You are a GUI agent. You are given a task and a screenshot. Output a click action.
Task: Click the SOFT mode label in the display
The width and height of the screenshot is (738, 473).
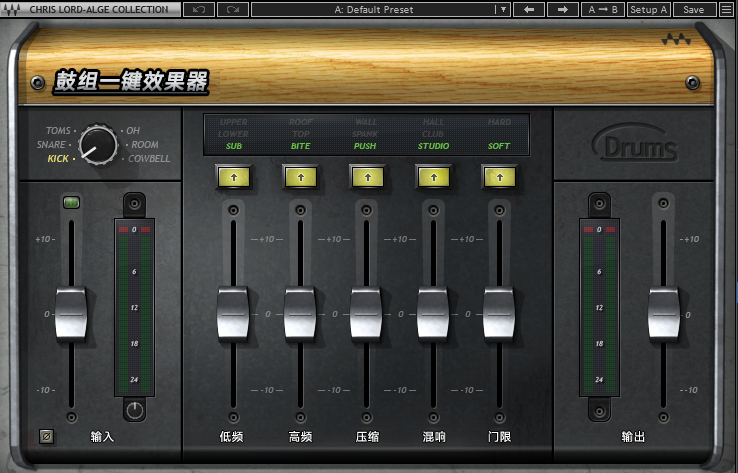pyautogui.click(x=499, y=146)
